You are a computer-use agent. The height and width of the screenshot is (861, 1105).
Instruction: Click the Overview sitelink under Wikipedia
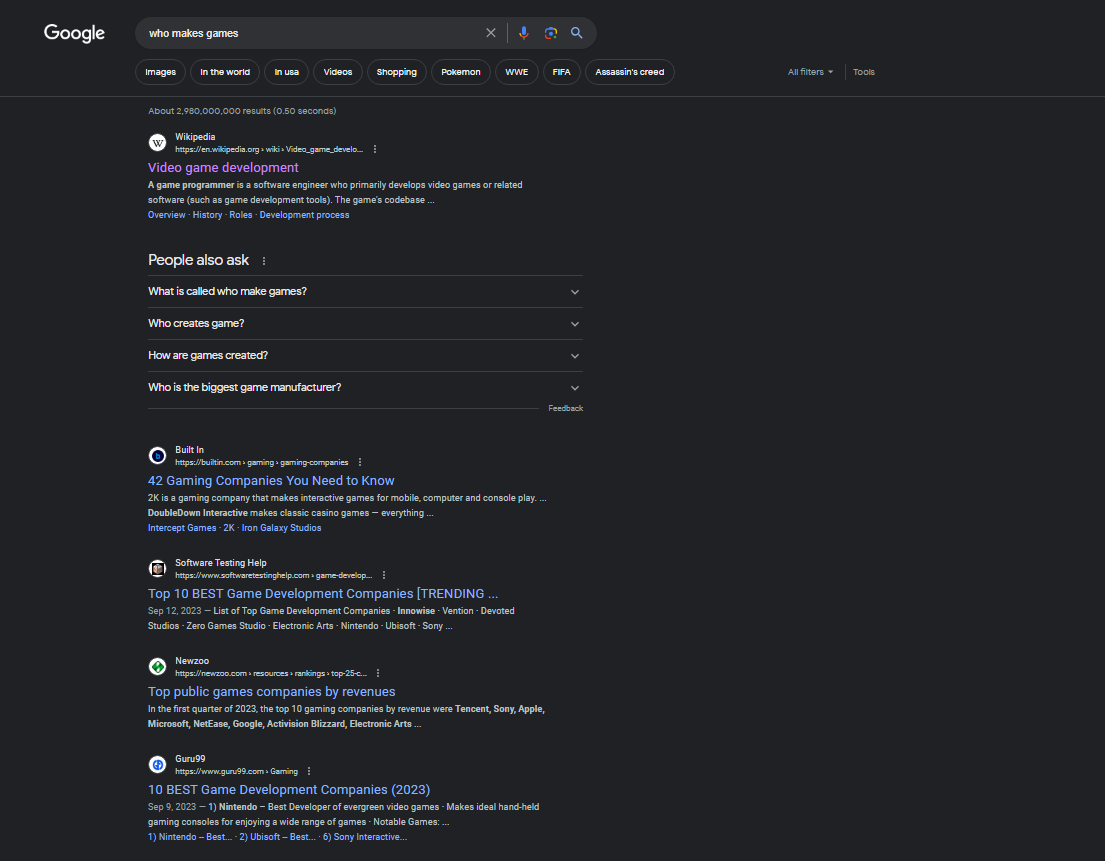click(x=166, y=215)
